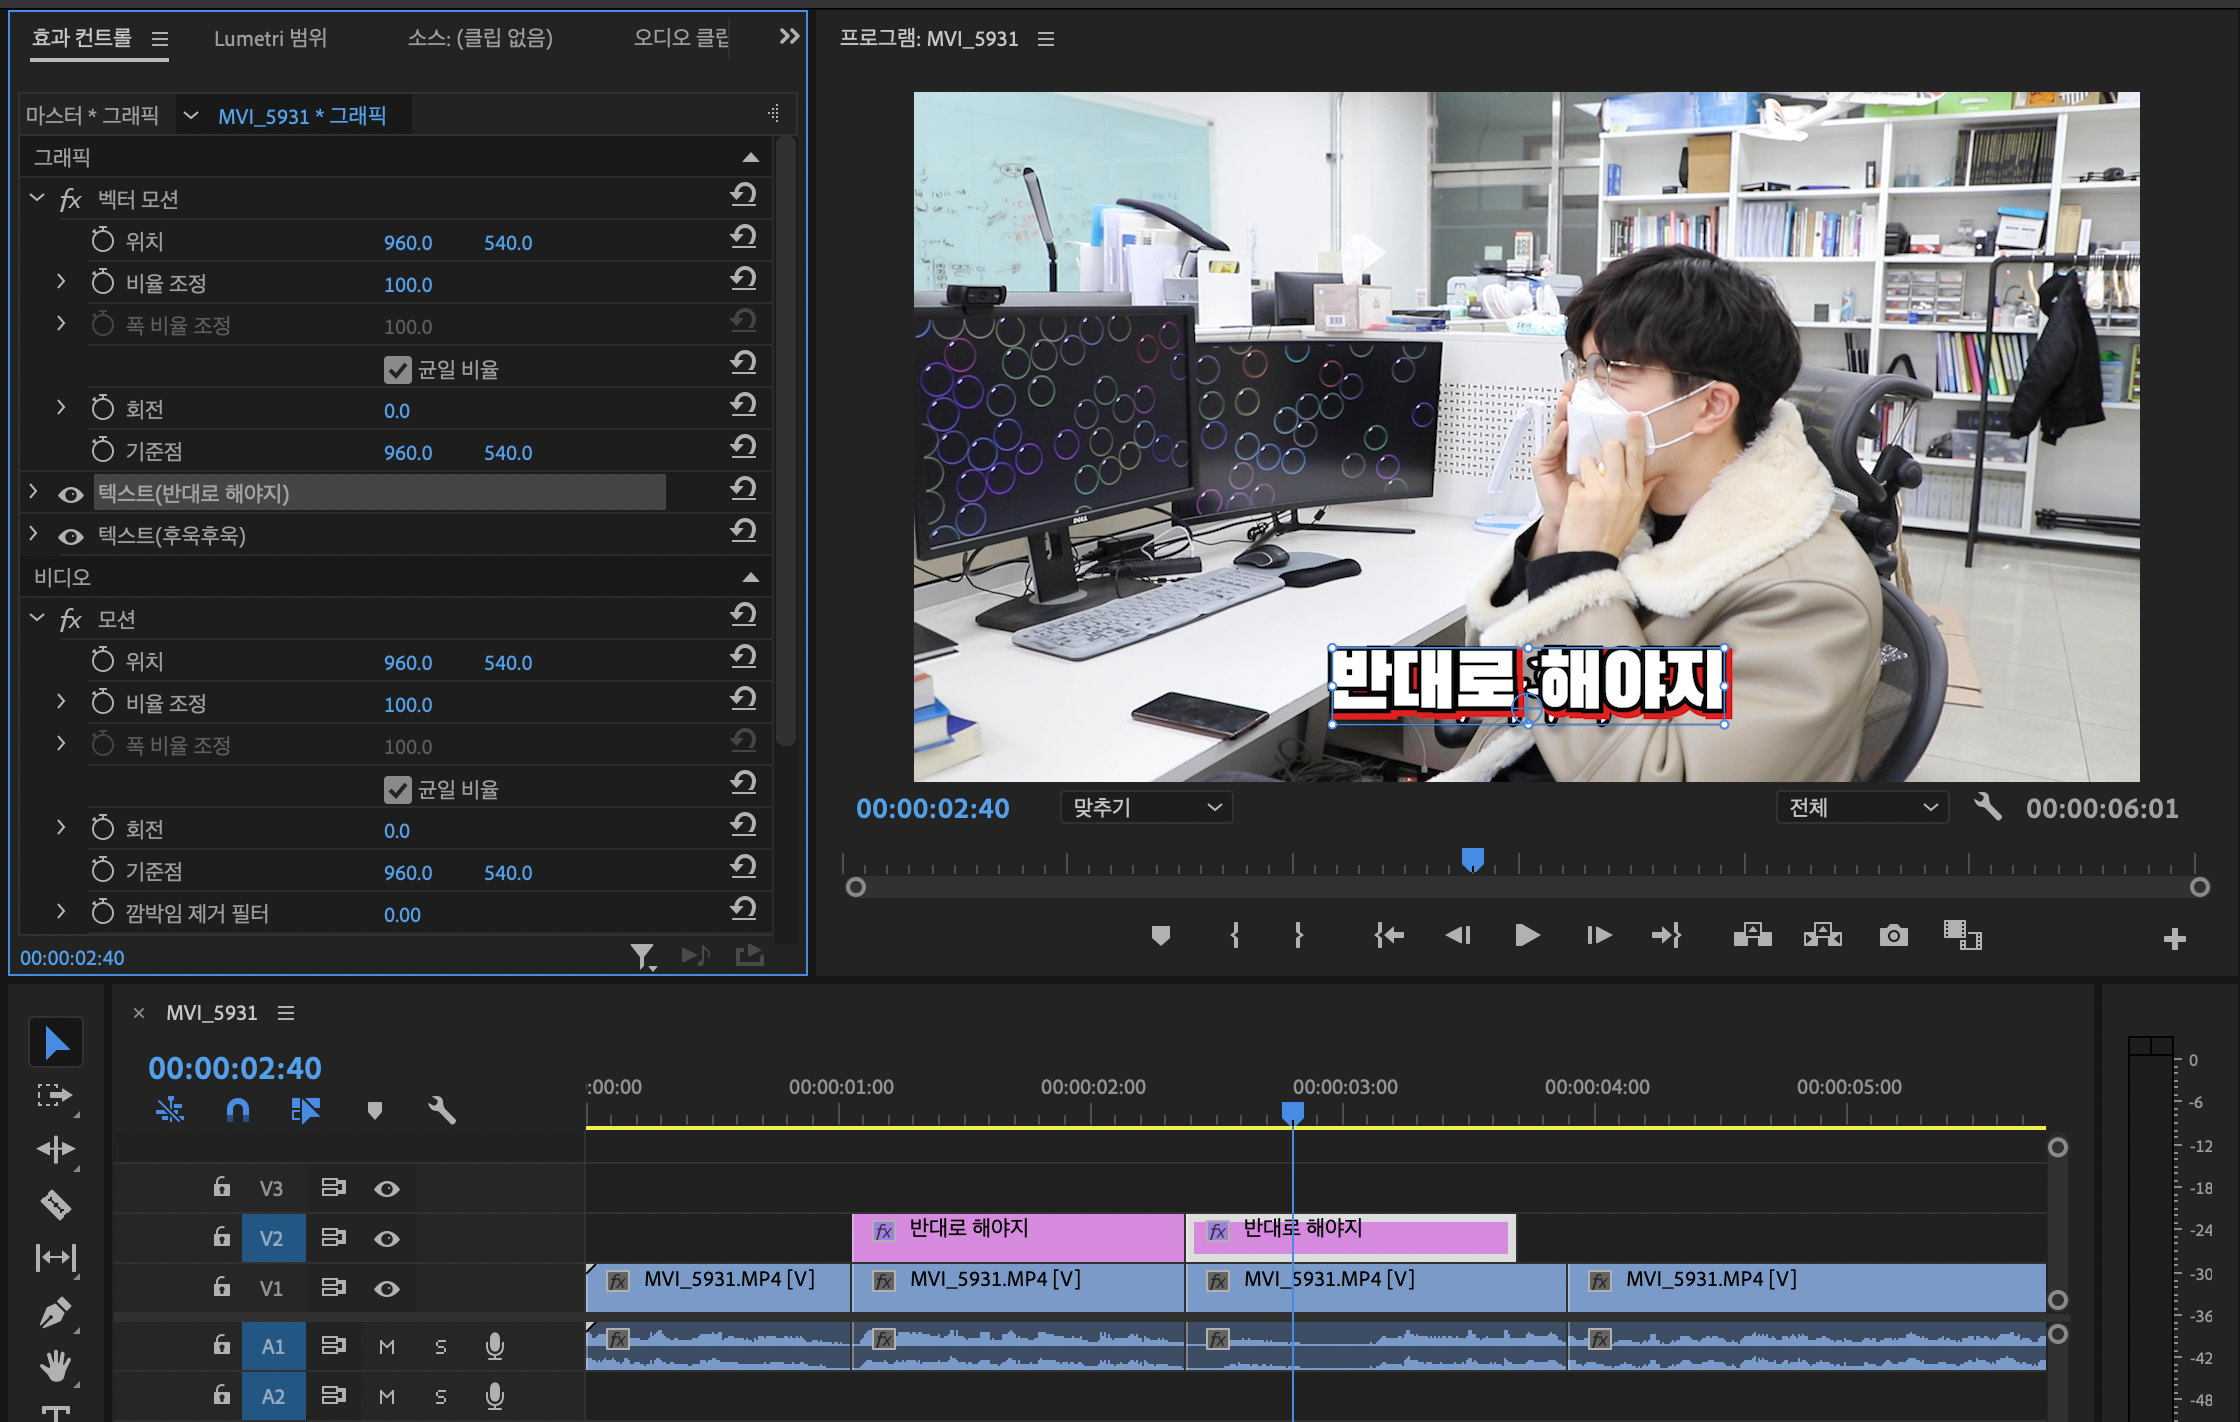Open the 전체 playback resolution dropdown
Image resolution: width=2240 pixels, height=1422 pixels.
point(1862,807)
